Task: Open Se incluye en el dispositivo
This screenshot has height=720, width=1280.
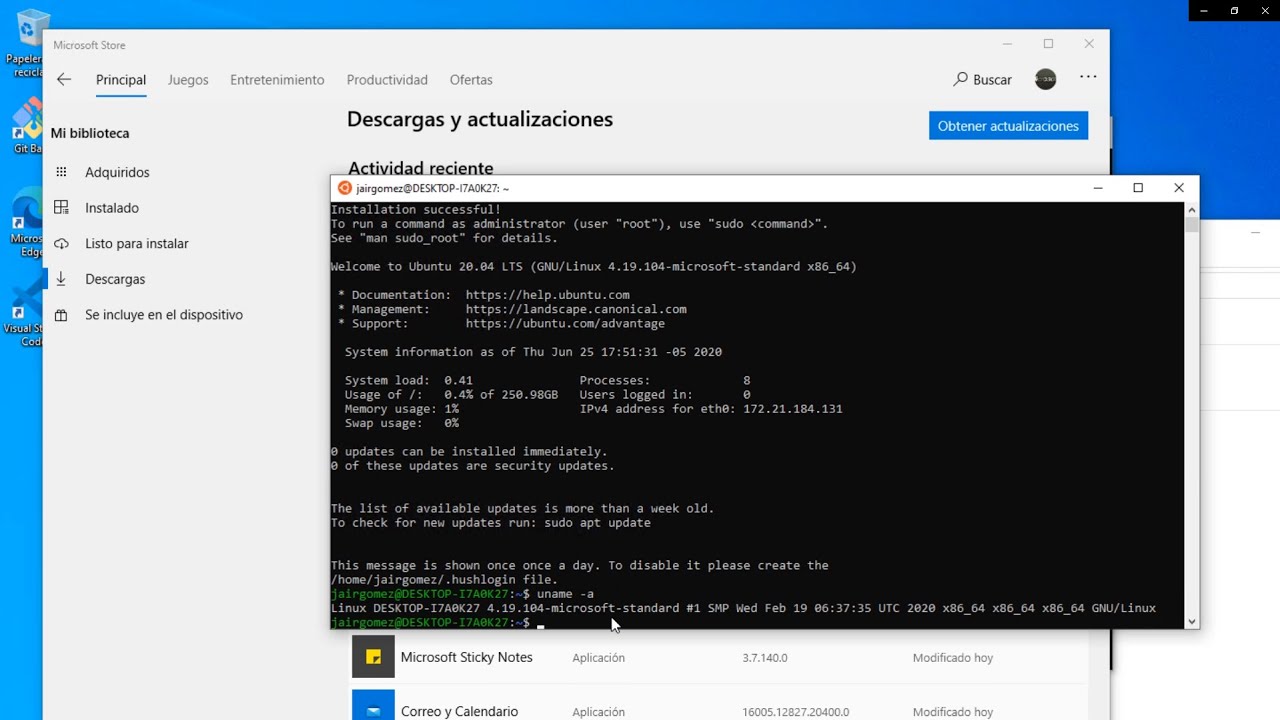Action: [x=164, y=315]
